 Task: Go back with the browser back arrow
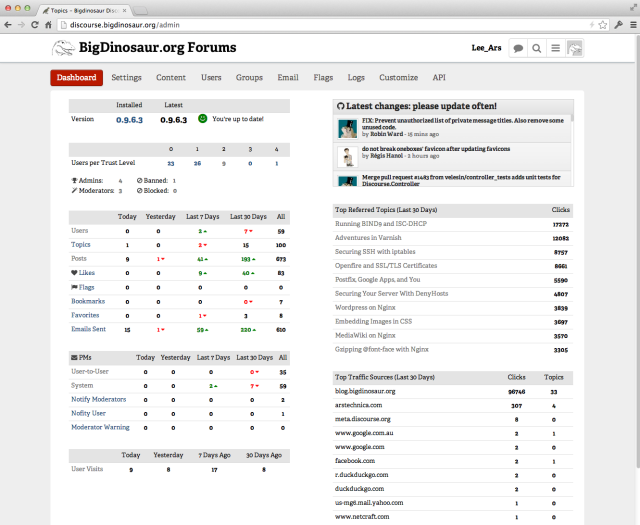pyautogui.click(x=8, y=25)
